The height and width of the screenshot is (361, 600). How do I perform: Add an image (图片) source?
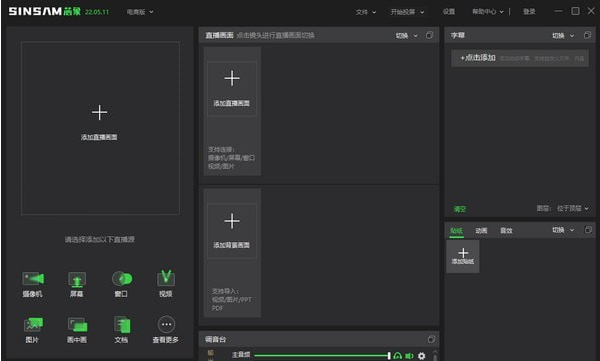(33, 330)
